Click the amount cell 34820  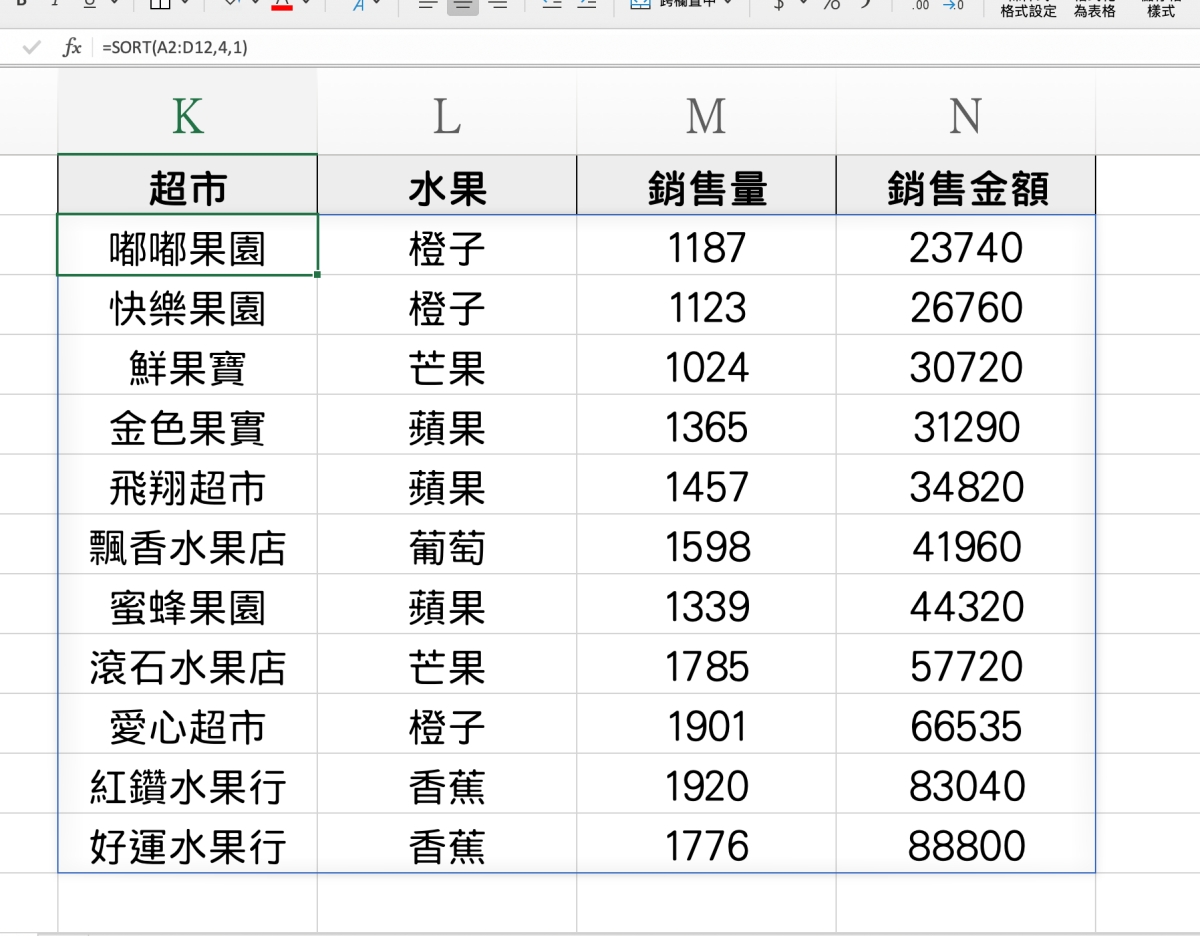pyautogui.click(x=966, y=485)
